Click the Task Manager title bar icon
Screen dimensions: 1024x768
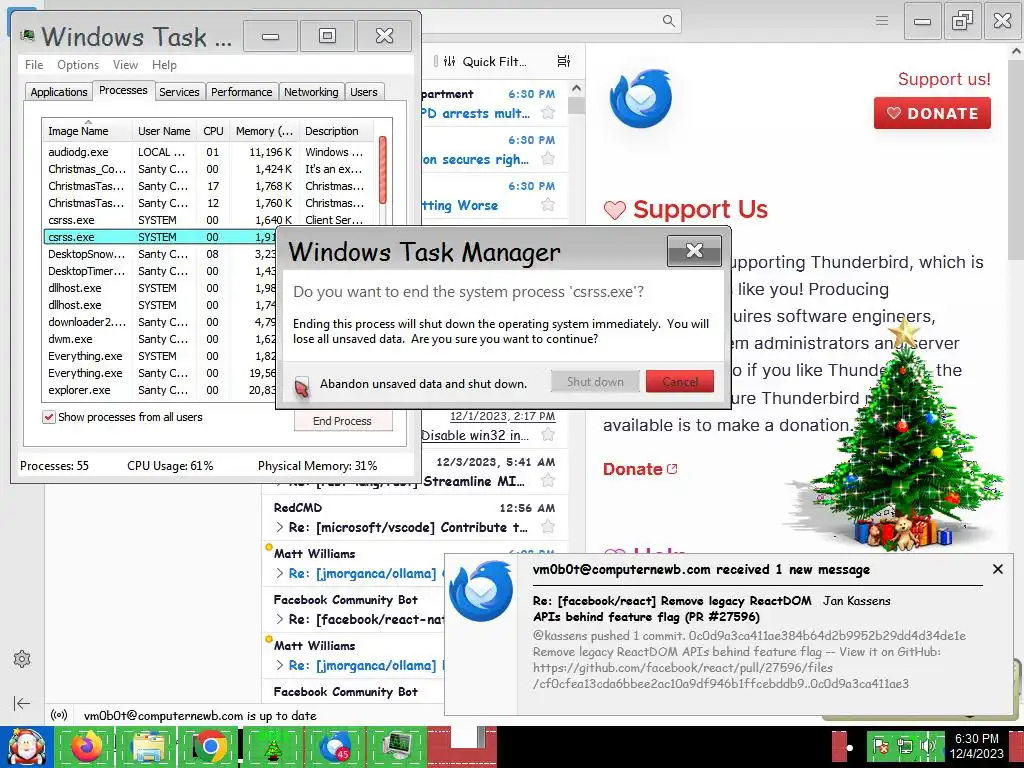(27, 35)
